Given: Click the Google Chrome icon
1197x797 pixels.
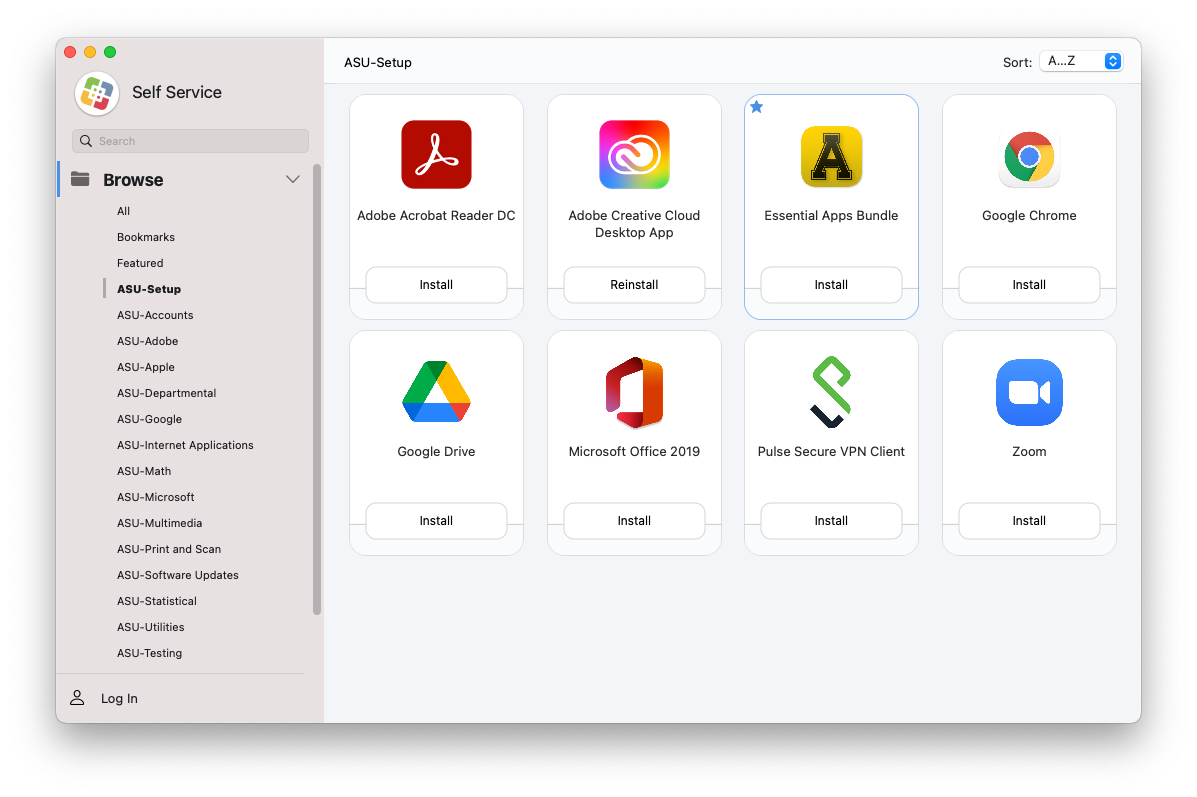Looking at the screenshot, I should [x=1029, y=157].
